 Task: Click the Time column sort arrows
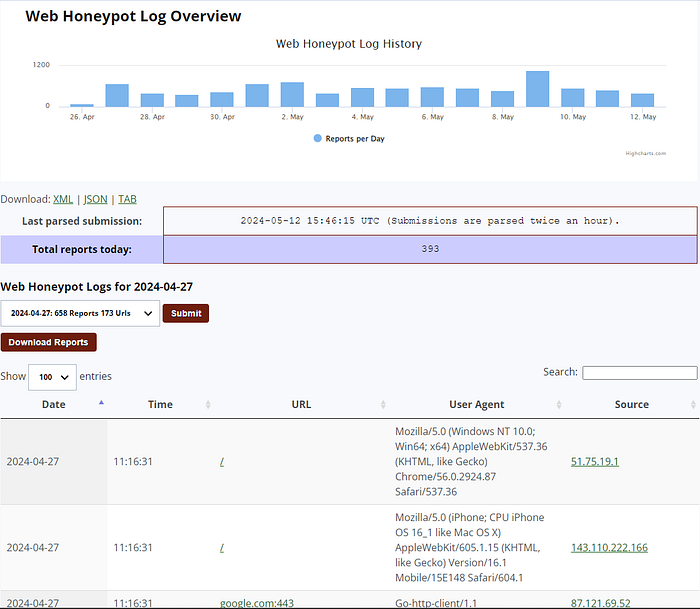208,405
